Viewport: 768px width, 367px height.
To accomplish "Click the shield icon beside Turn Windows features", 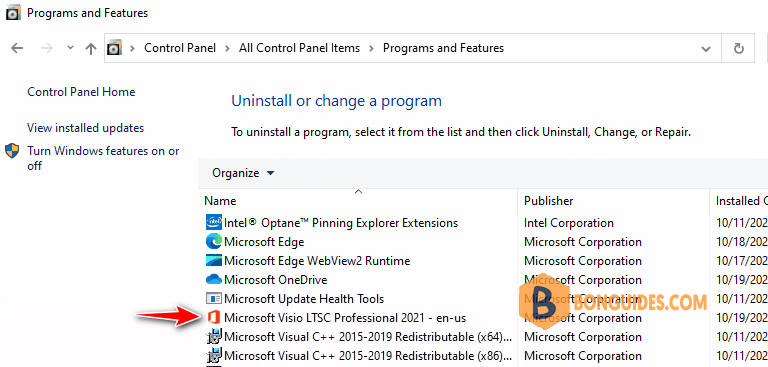I will pos(12,151).
